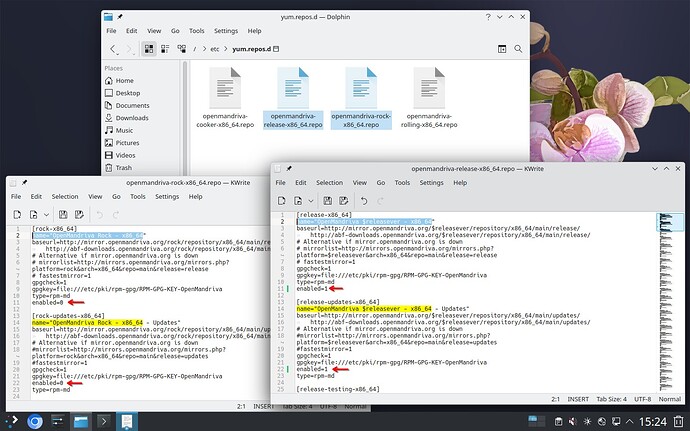Viewport: 690px width, 431px height.
Task: Open Dolphin window help question mark
Action: pyautogui.click(x=488, y=17)
